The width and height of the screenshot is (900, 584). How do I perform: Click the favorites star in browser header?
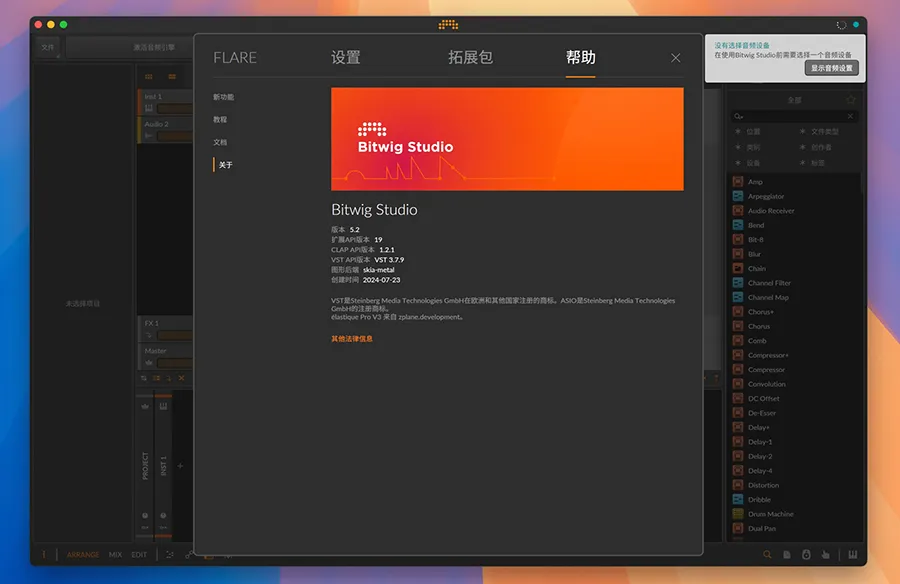point(851,100)
